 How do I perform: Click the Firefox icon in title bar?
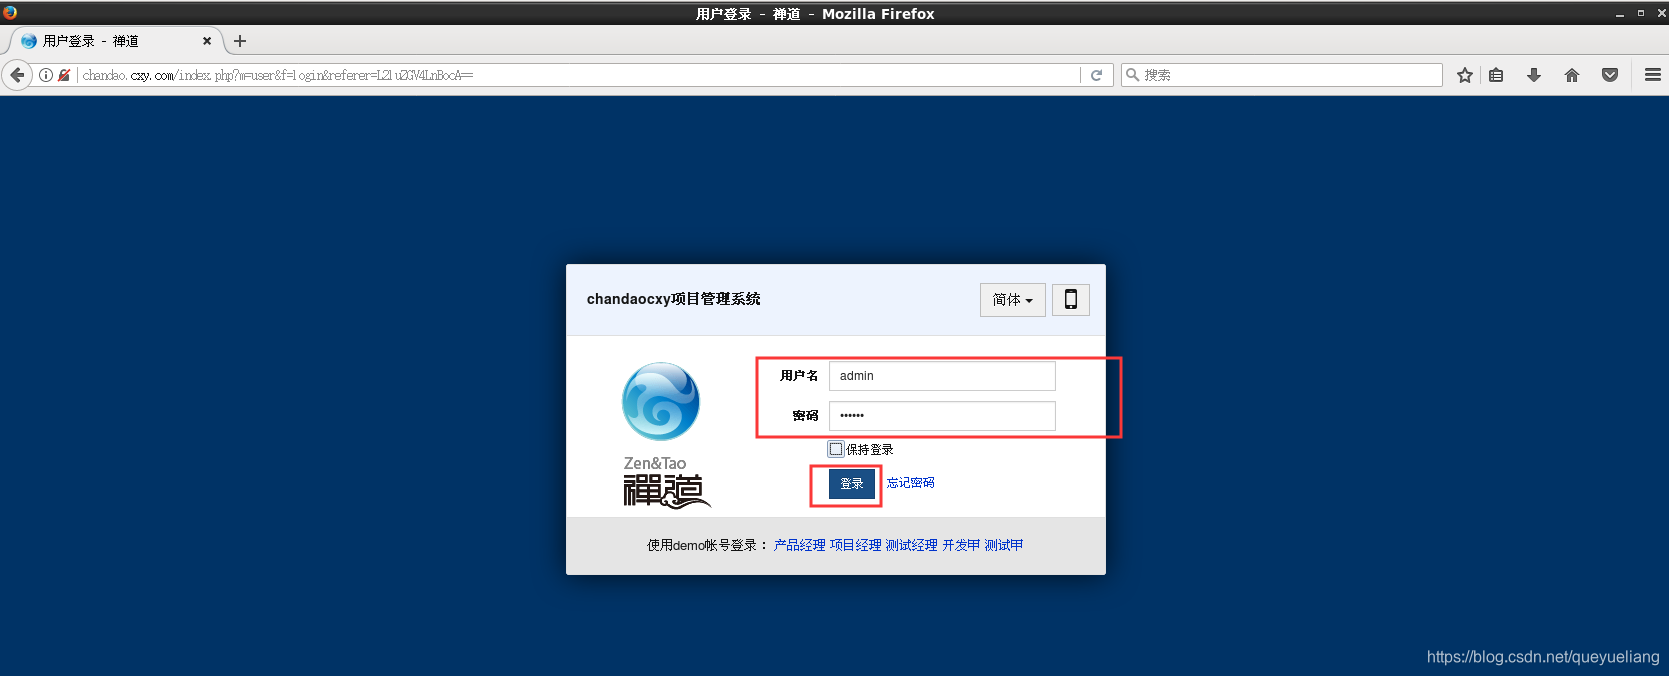(x=10, y=13)
